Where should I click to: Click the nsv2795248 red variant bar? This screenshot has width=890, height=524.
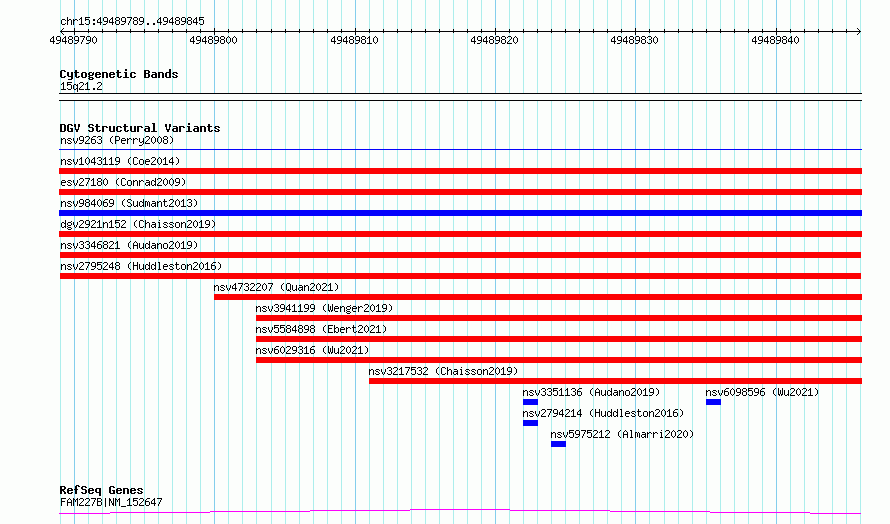(x=460, y=276)
